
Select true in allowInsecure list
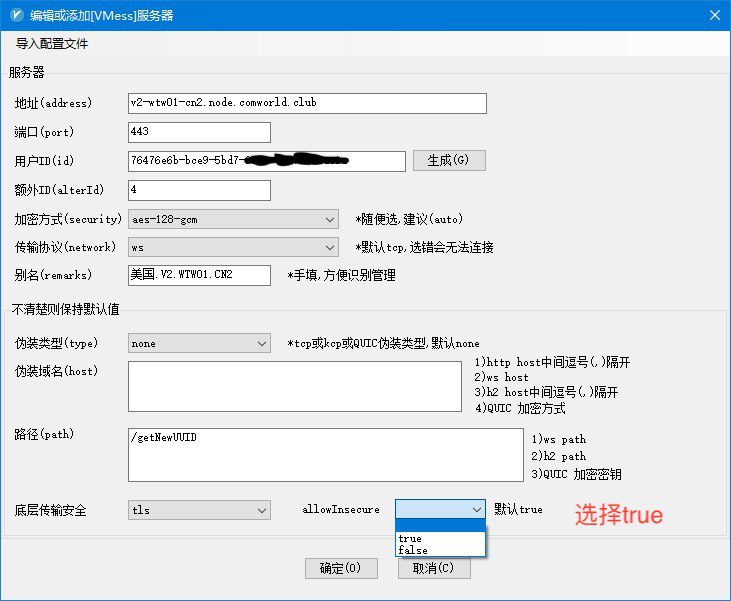pos(440,538)
